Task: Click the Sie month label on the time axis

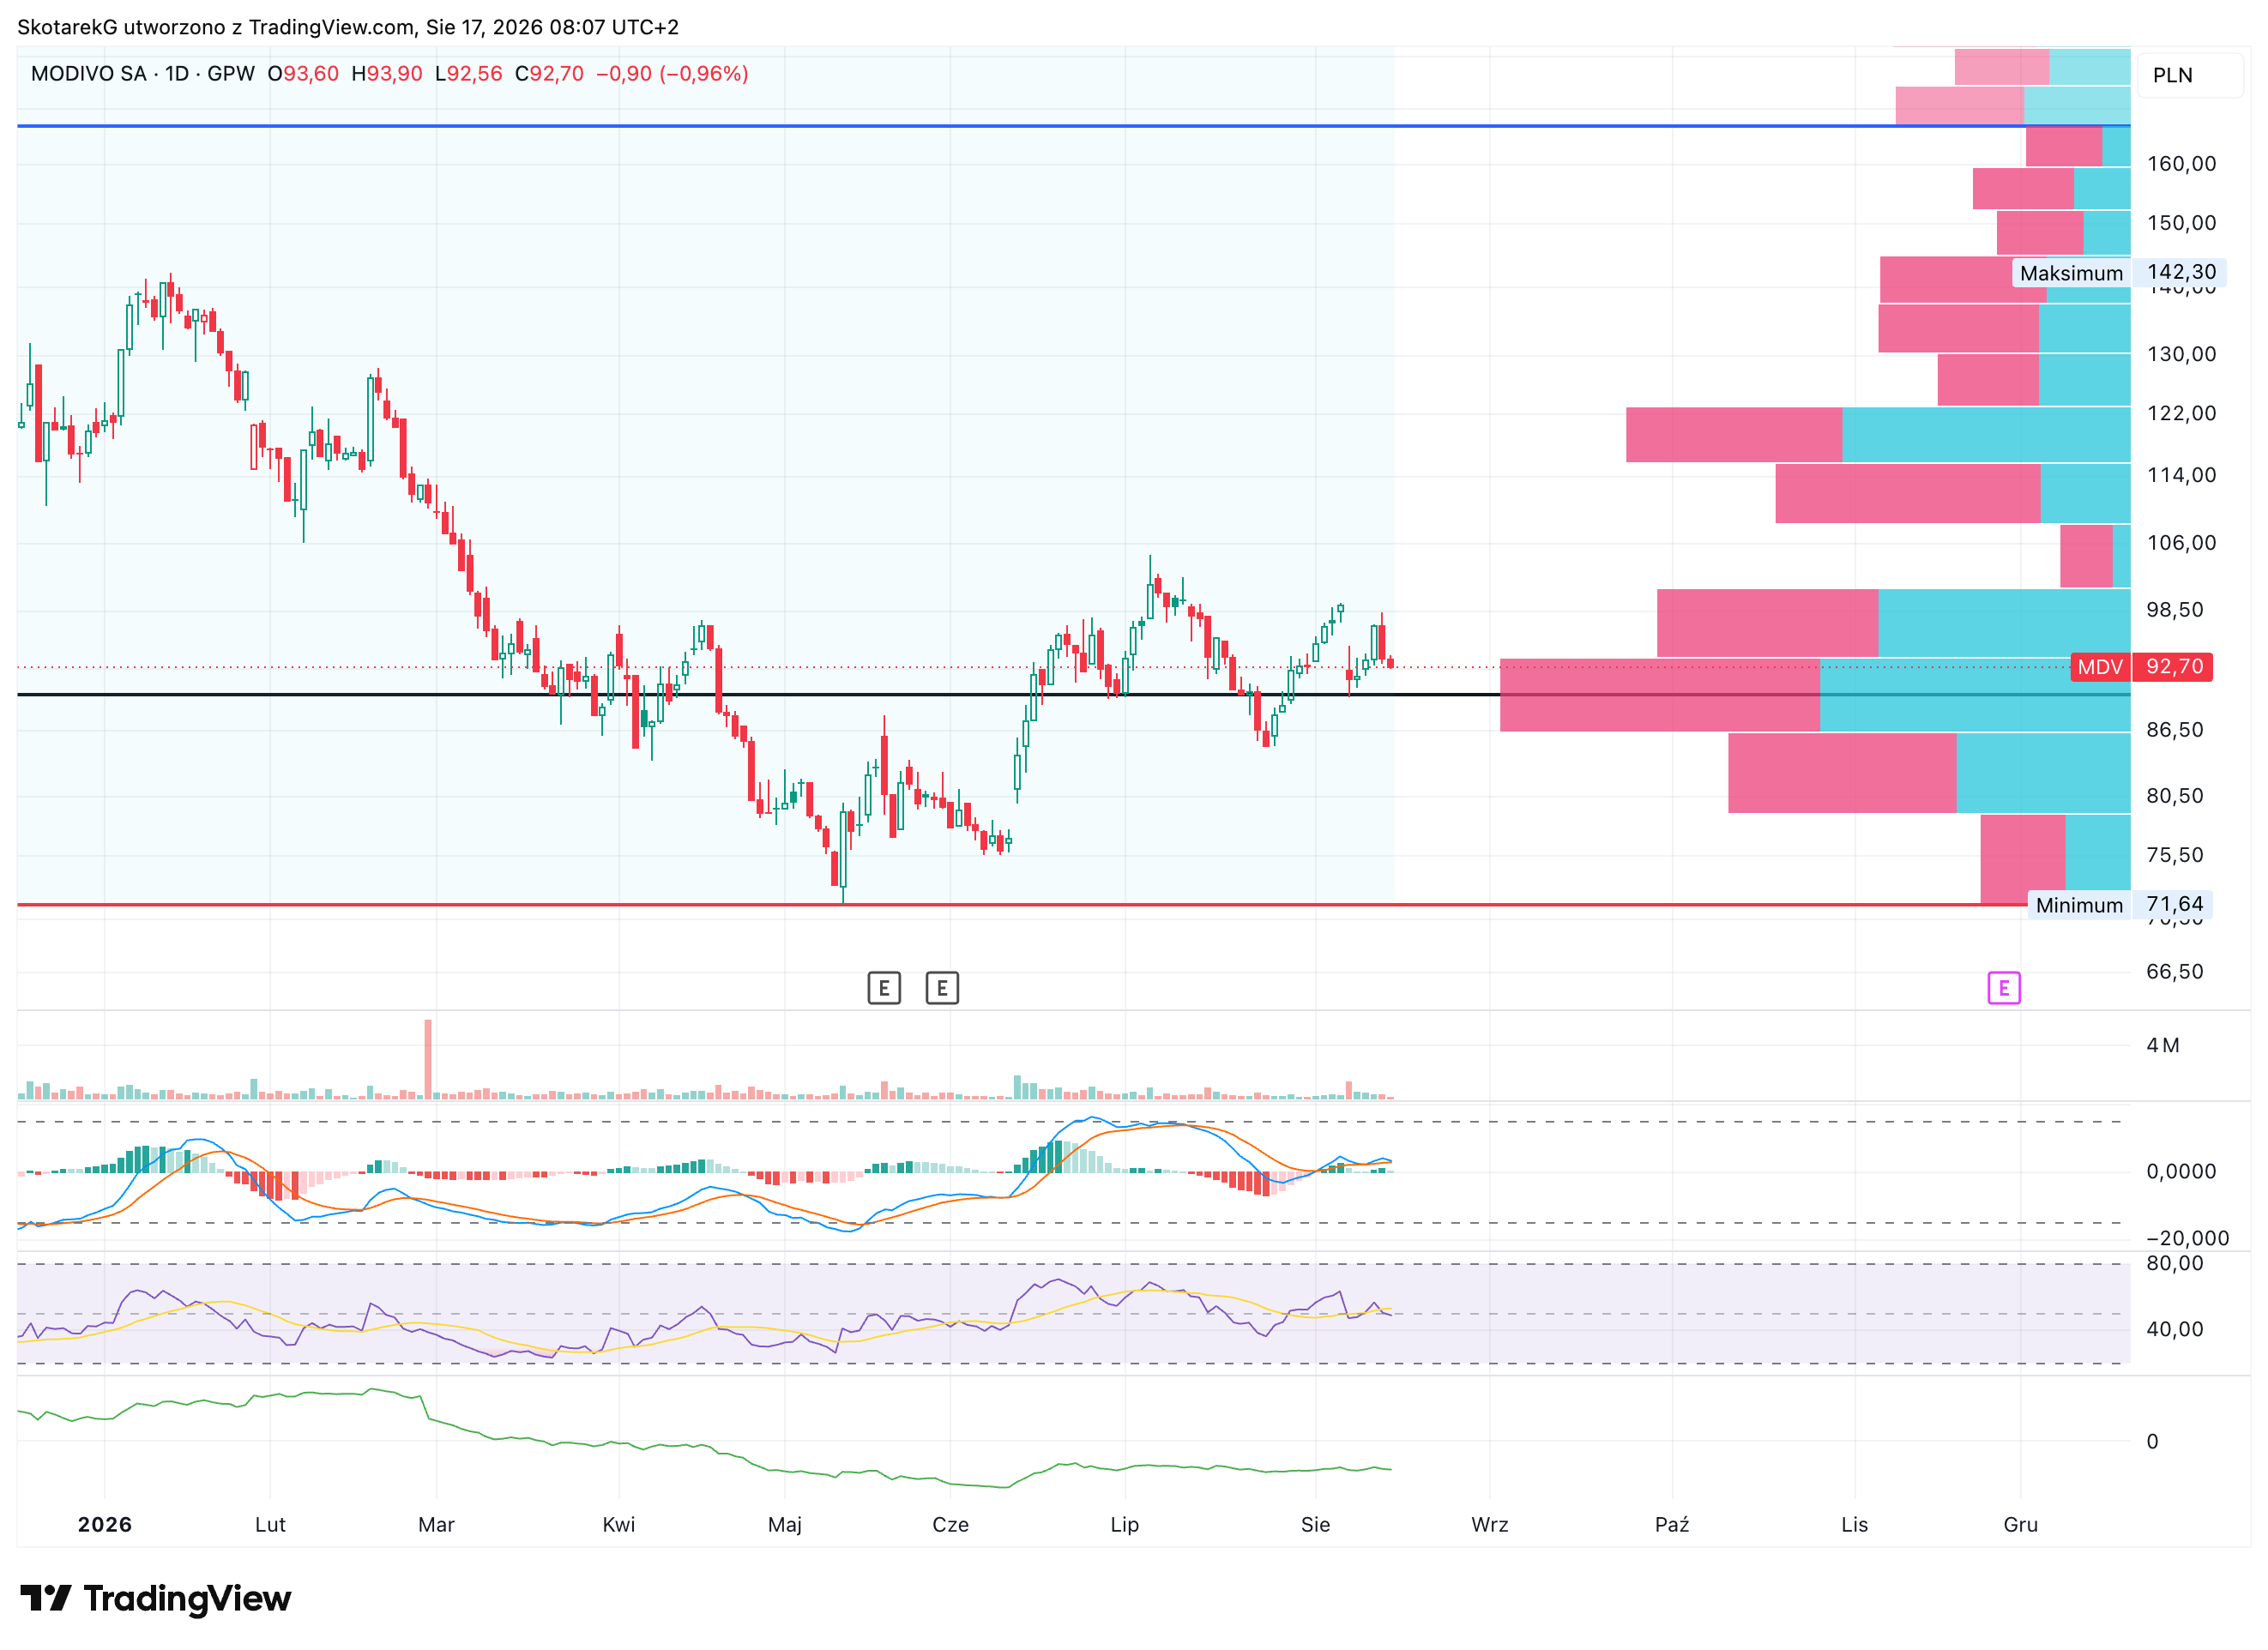Action: click(x=1316, y=1524)
